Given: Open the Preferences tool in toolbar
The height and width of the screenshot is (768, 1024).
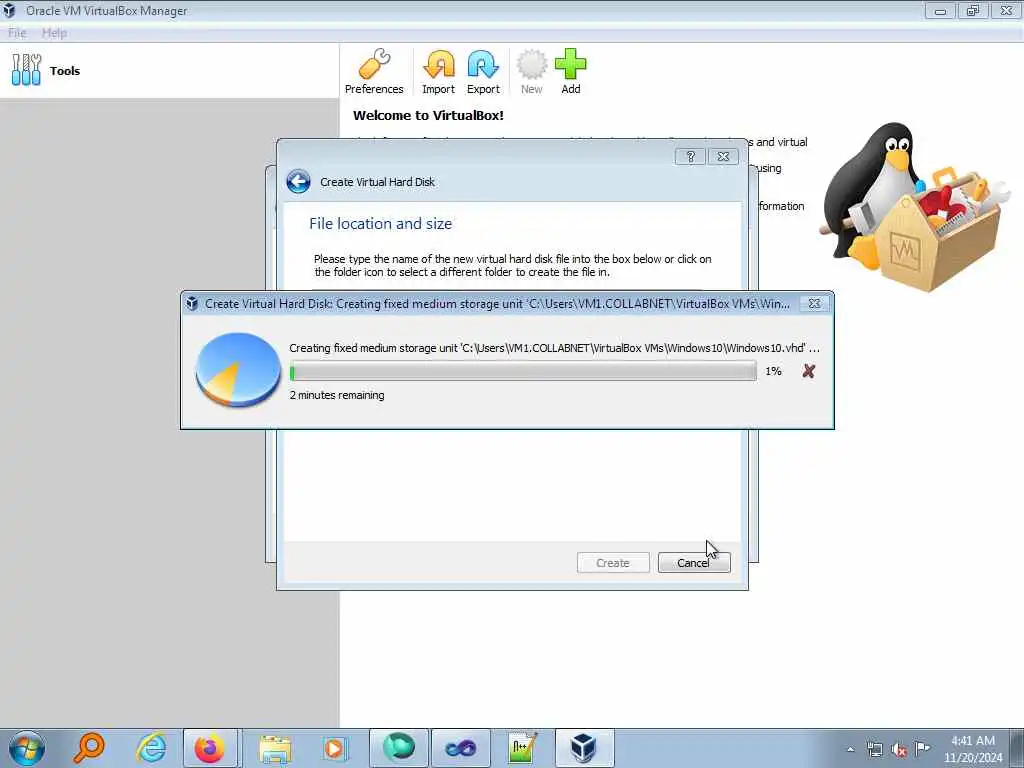Looking at the screenshot, I should click(374, 71).
